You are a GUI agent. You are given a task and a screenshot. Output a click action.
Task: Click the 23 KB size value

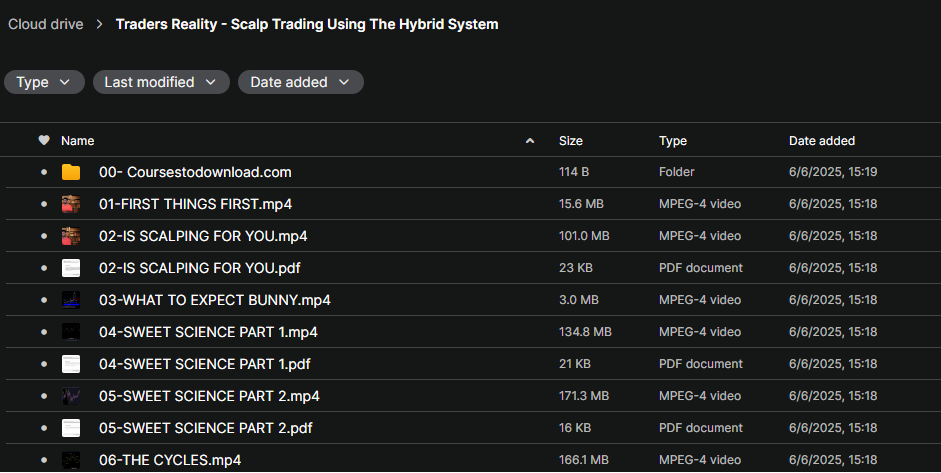(576, 268)
